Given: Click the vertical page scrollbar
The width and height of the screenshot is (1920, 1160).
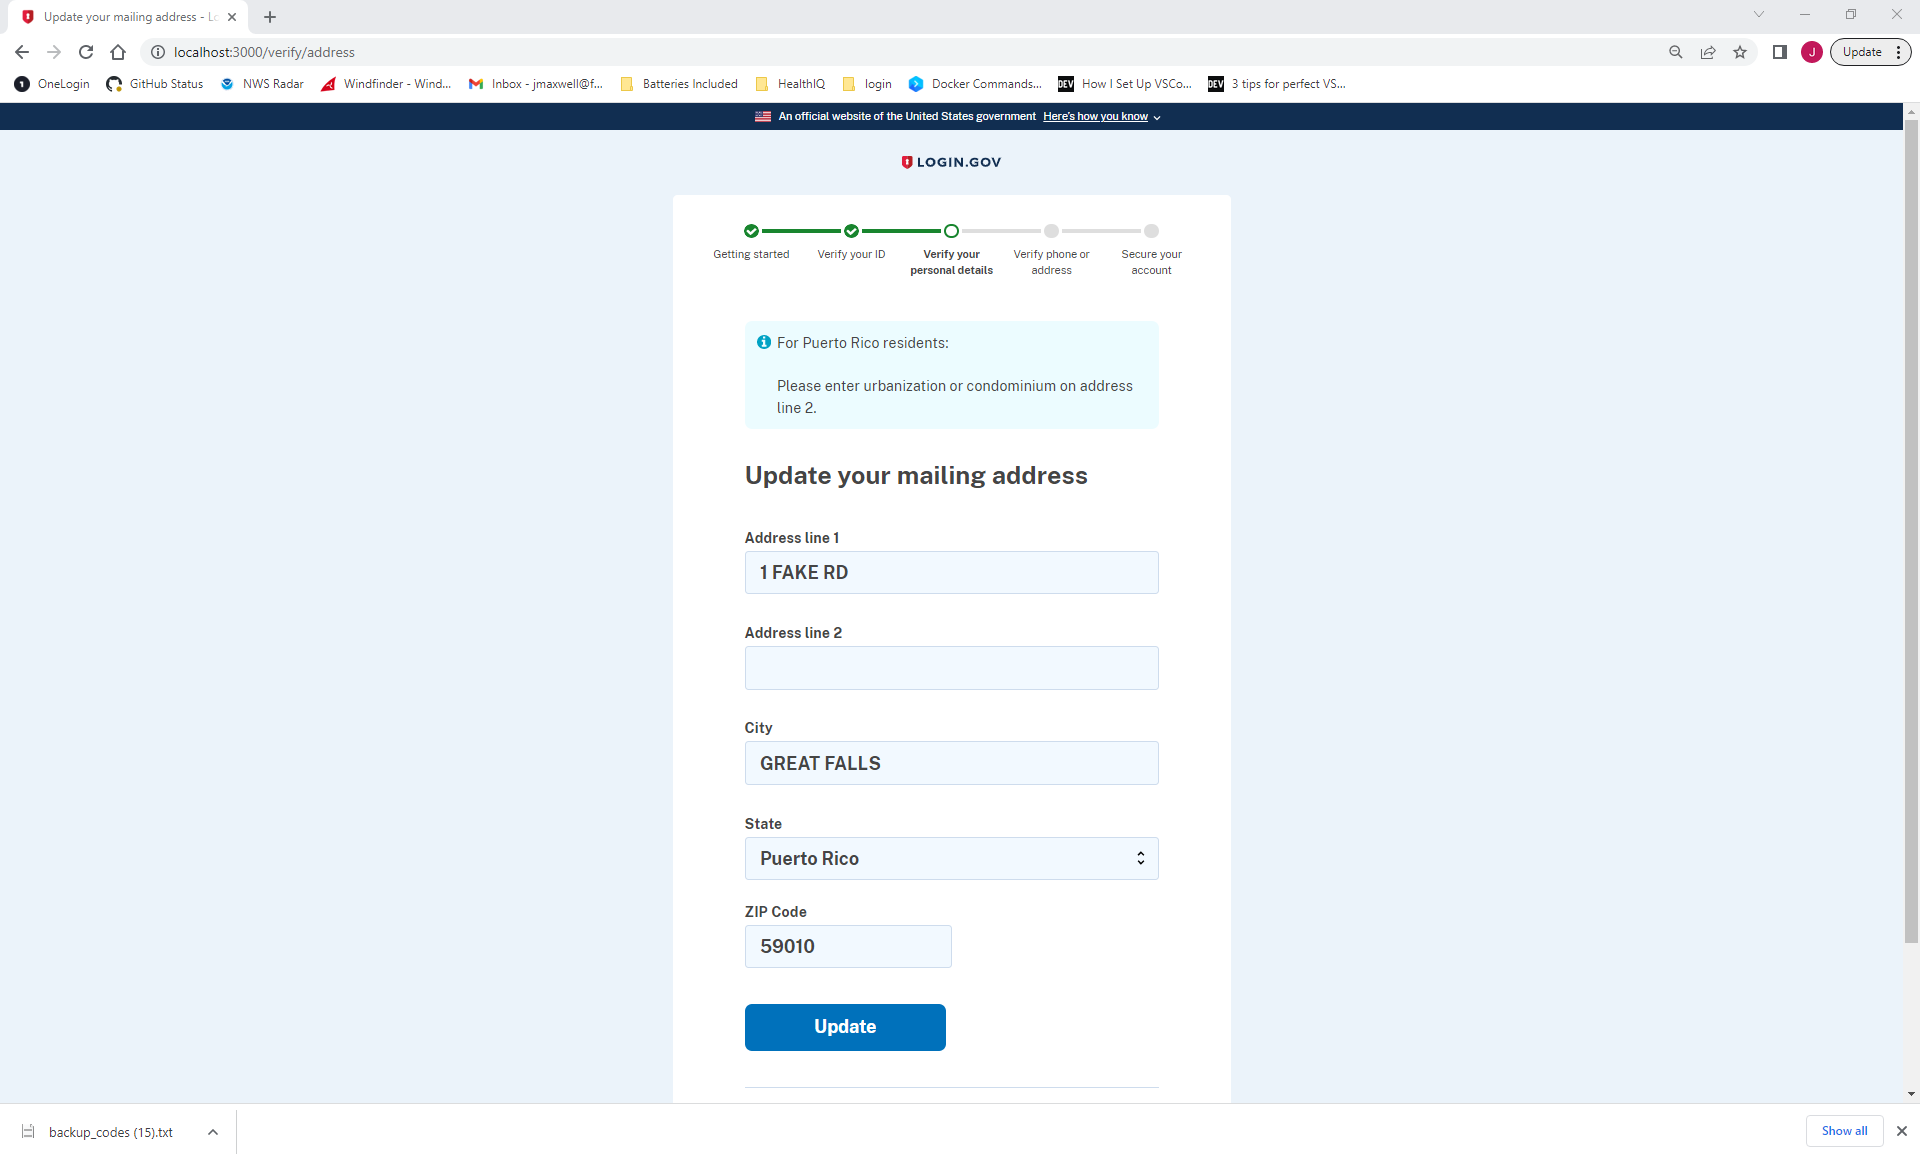Looking at the screenshot, I should tap(1911, 530).
